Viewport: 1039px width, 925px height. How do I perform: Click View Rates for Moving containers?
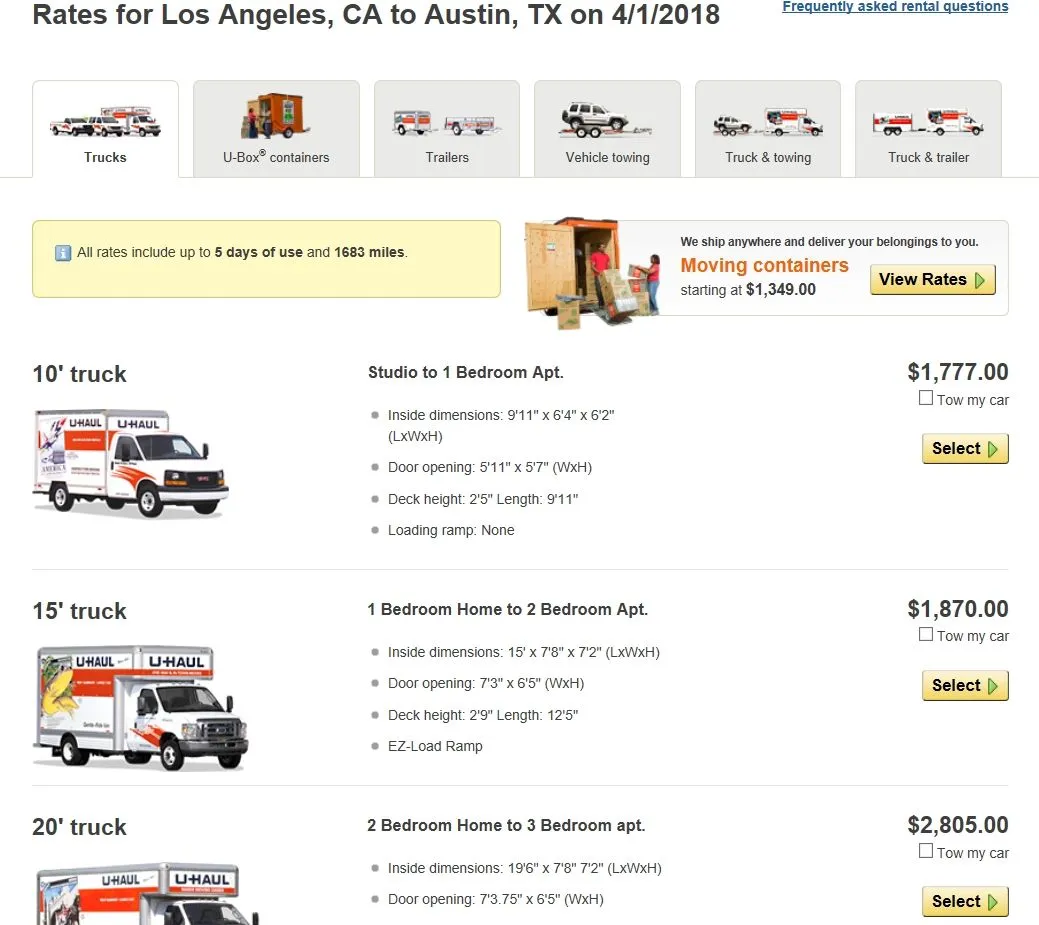click(x=931, y=279)
